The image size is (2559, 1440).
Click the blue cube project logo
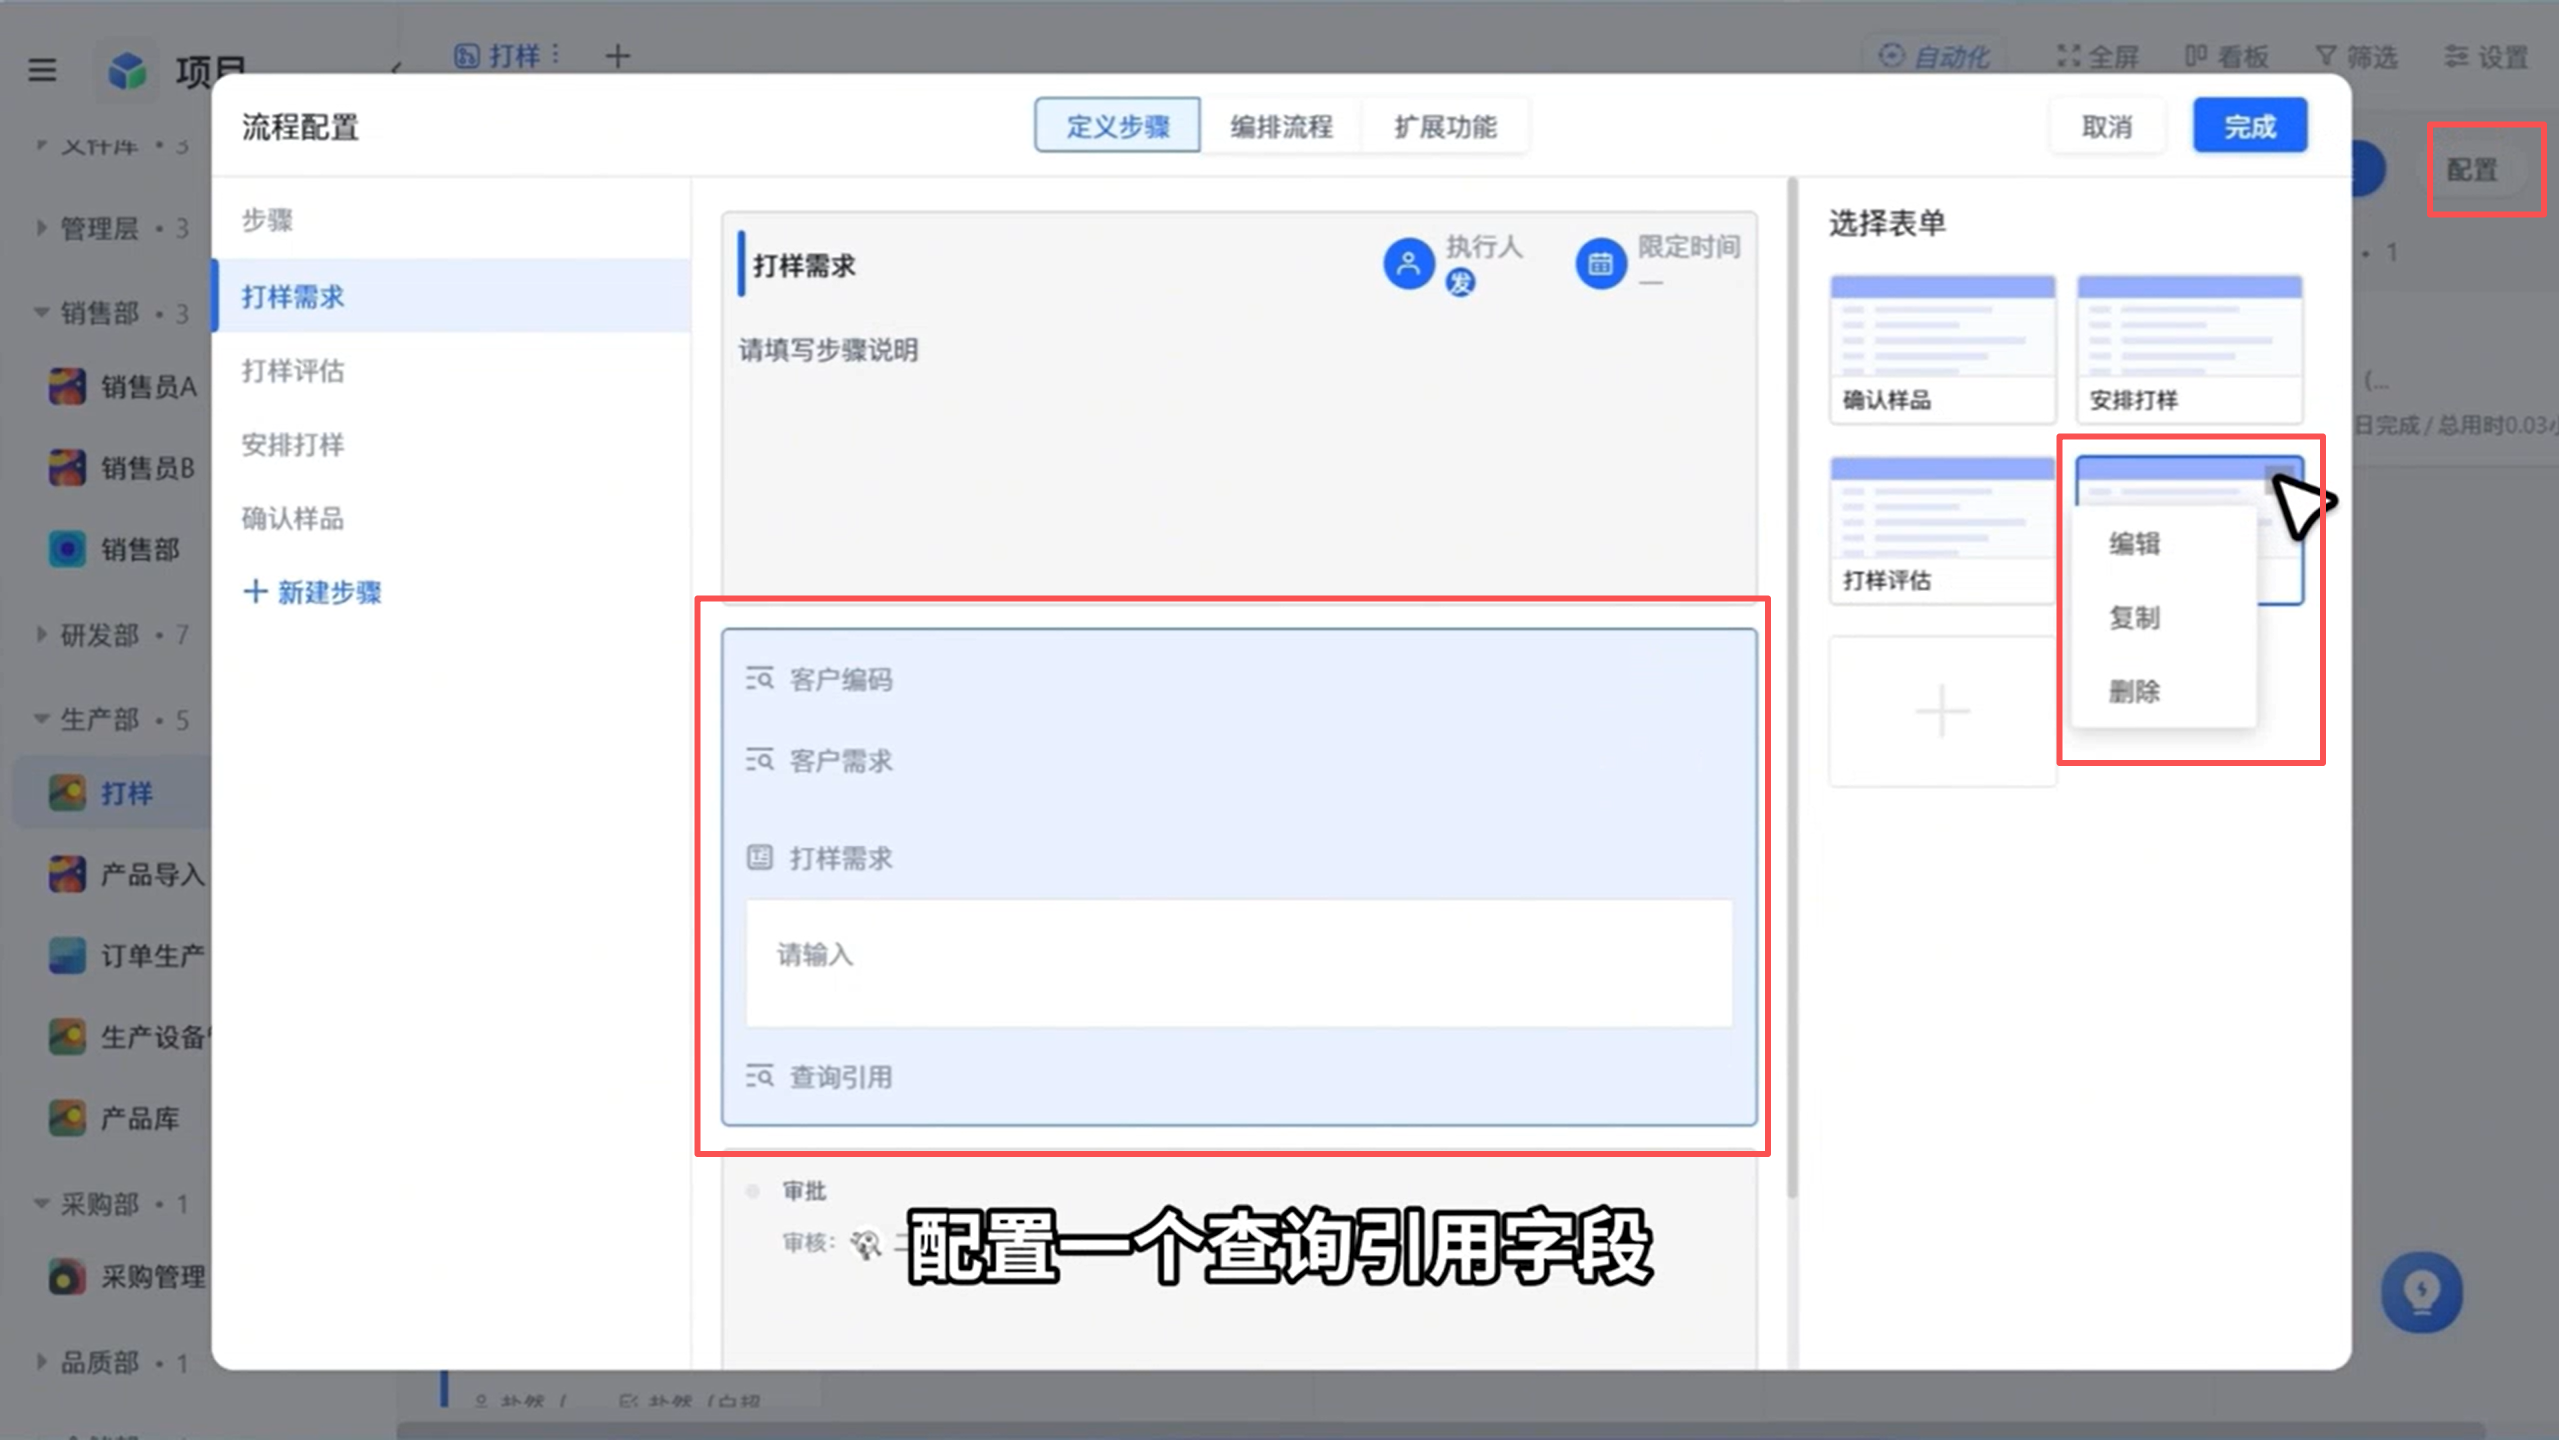point(127,70)
